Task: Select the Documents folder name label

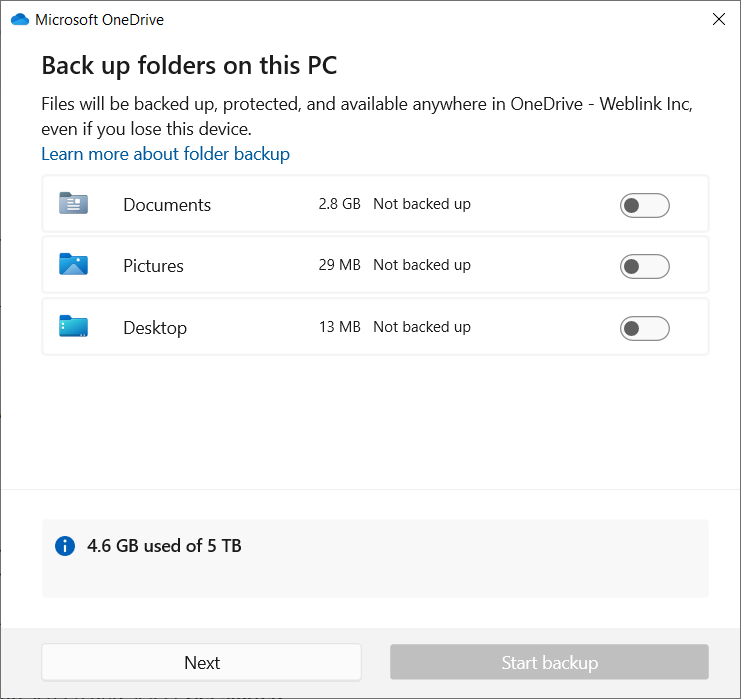Action: click(167, 205)
